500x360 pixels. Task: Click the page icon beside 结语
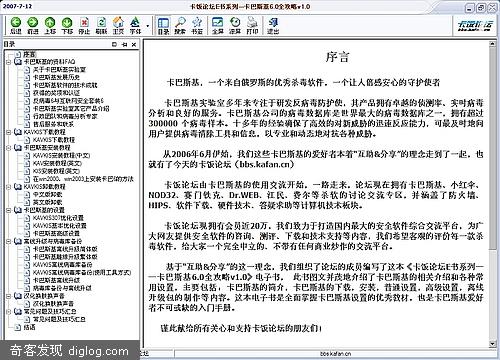(x=19, y=327)
